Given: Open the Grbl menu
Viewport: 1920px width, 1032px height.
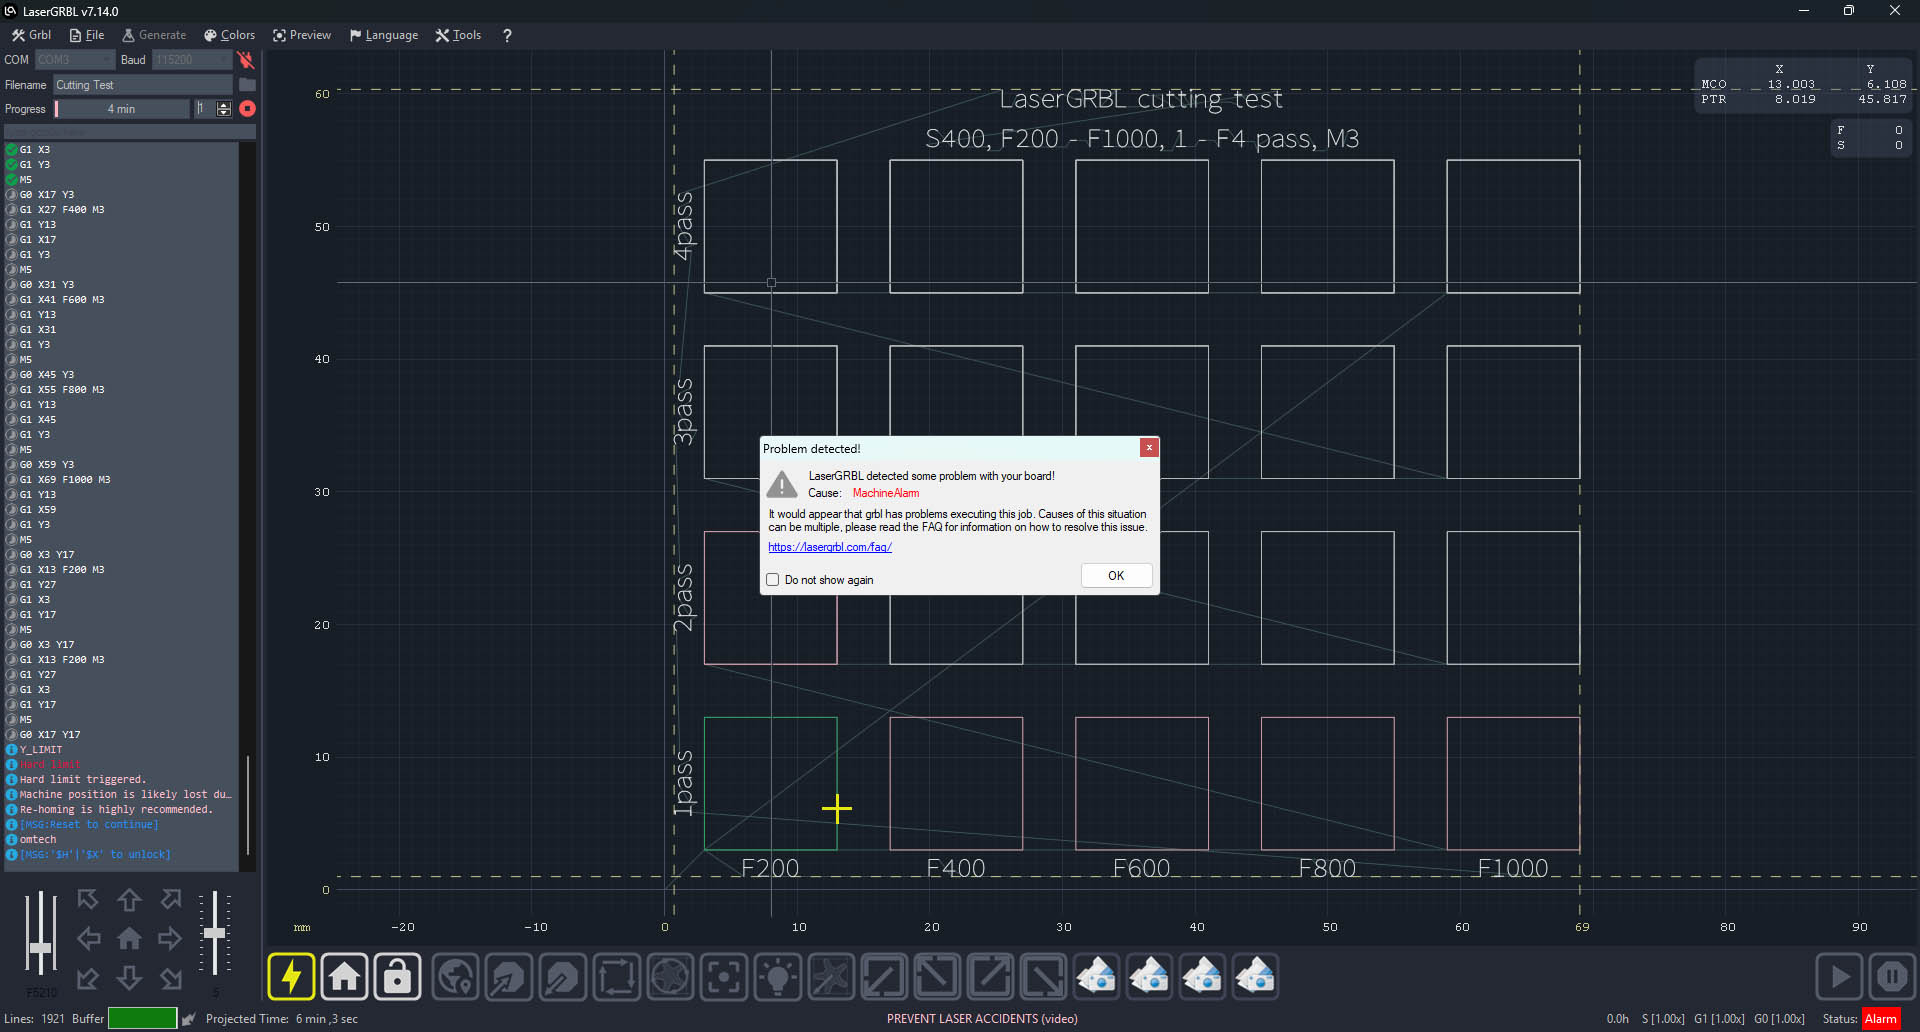Looking at the screenshot, I should point(32,35).
